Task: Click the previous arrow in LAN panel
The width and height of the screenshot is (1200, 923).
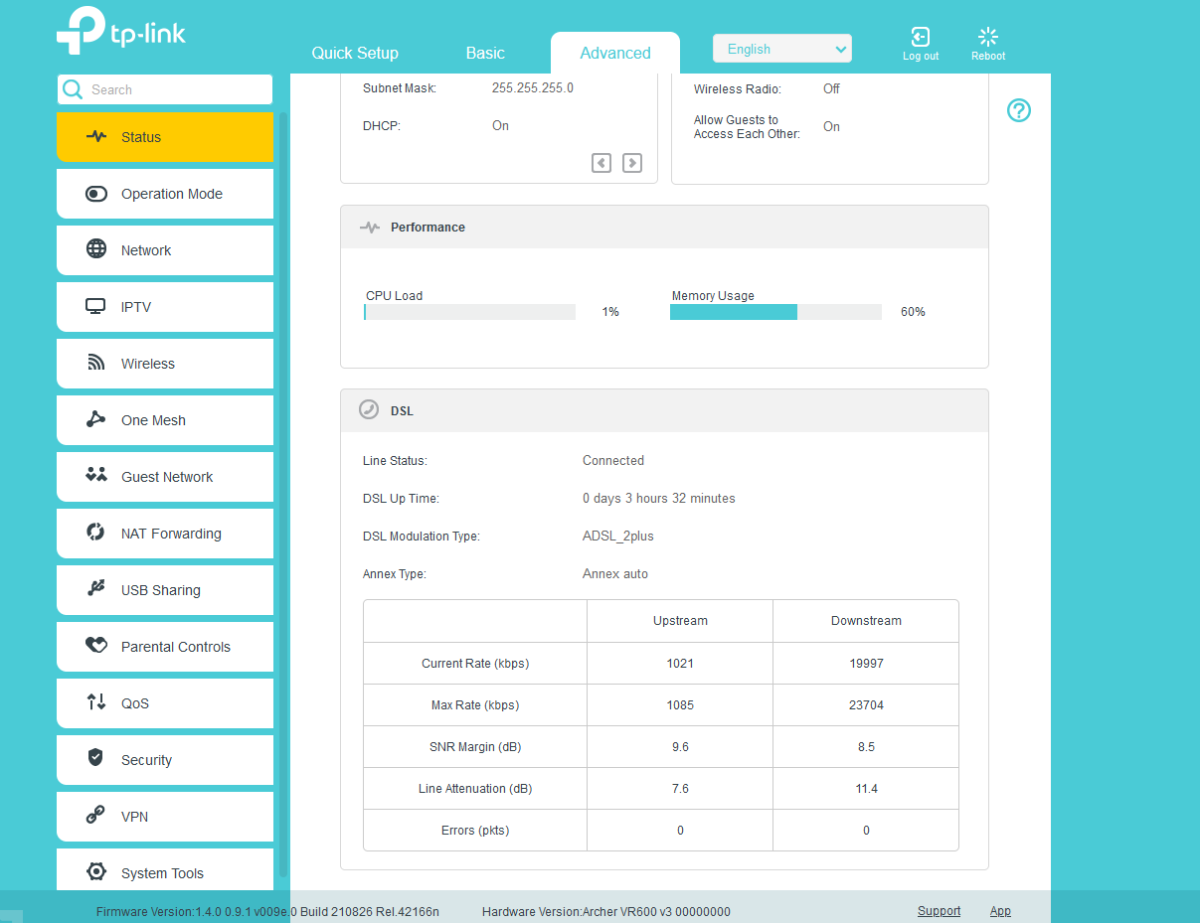Action: click(601, 162)
